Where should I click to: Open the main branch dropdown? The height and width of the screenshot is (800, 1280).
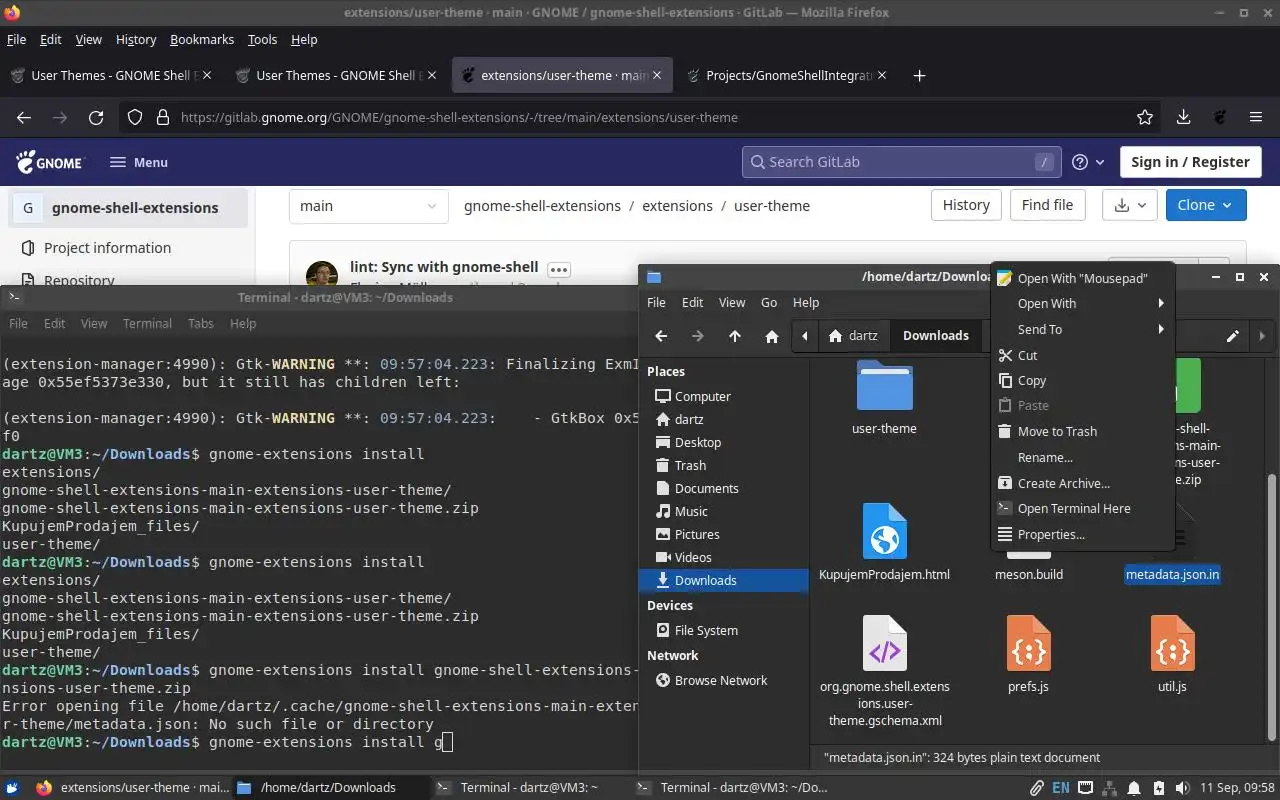click(x=368, y=206)
